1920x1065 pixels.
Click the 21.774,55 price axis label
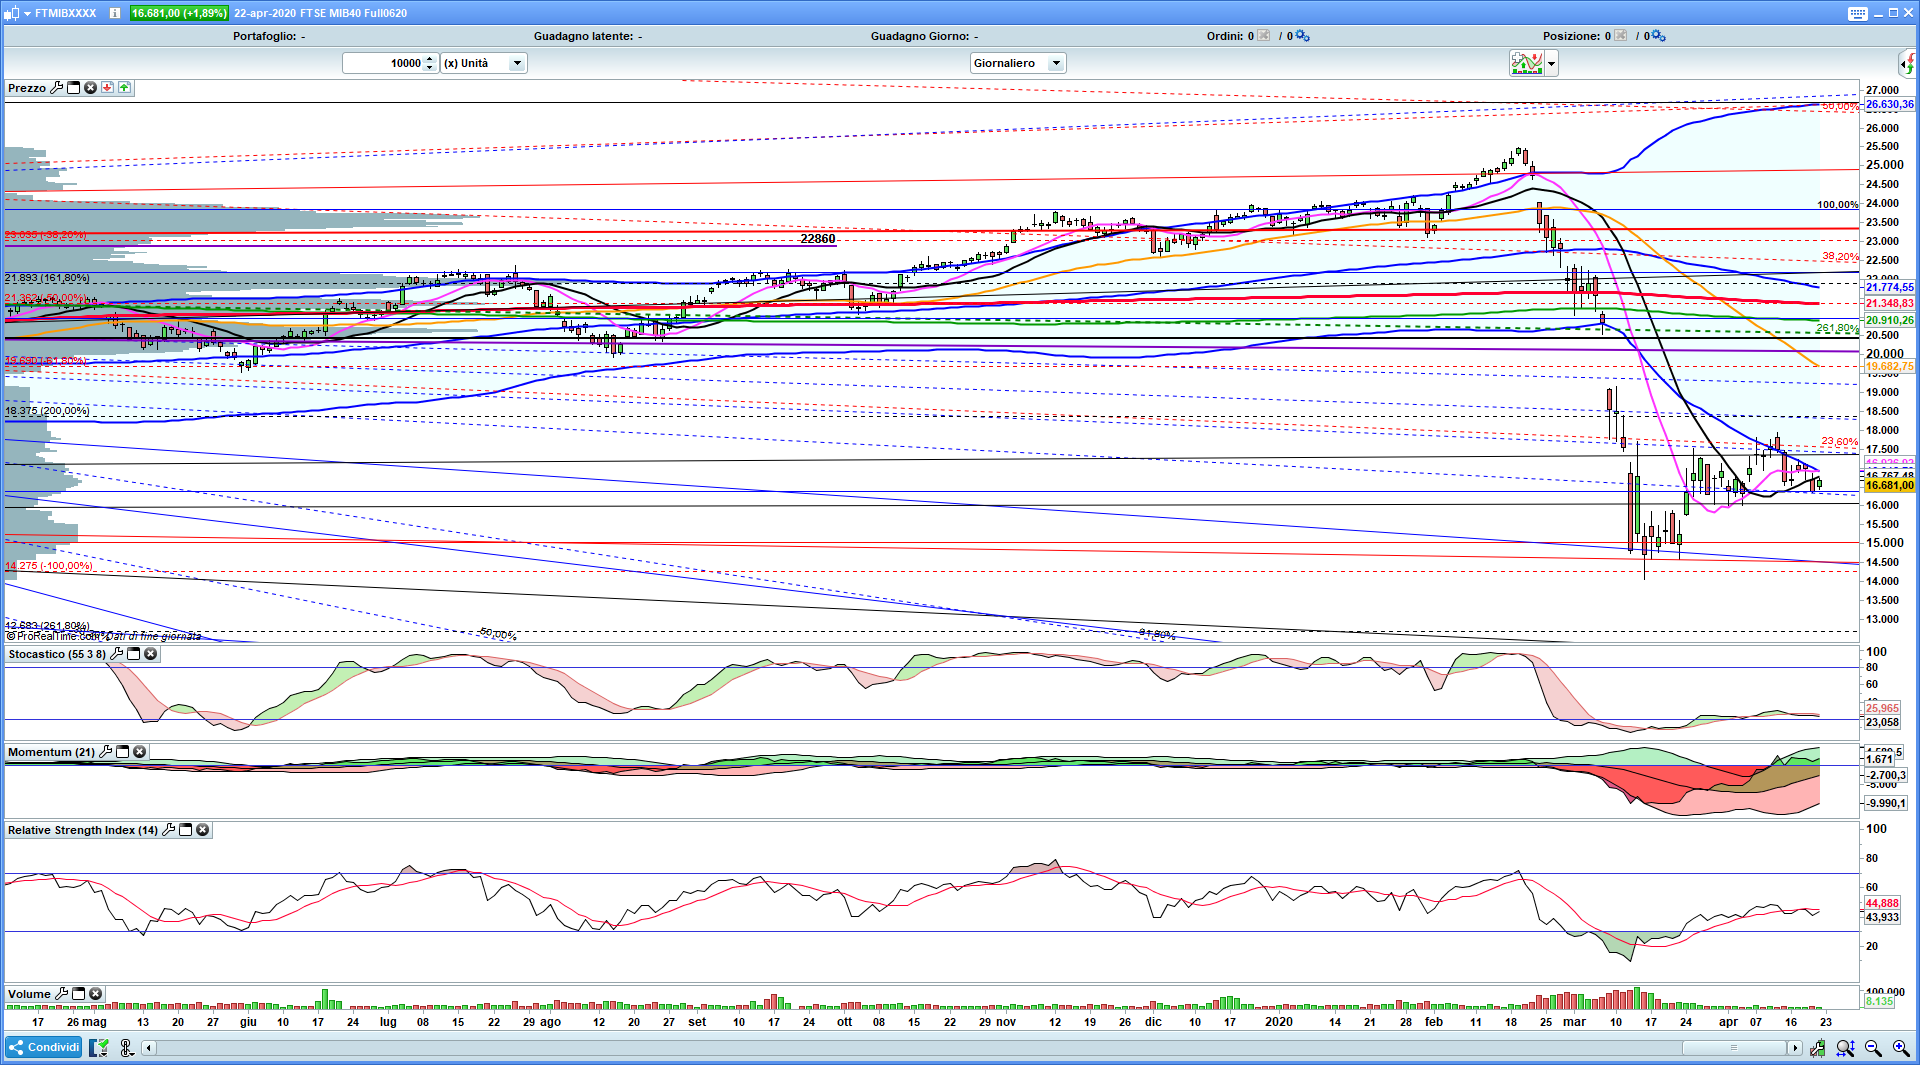(1889, 287)
